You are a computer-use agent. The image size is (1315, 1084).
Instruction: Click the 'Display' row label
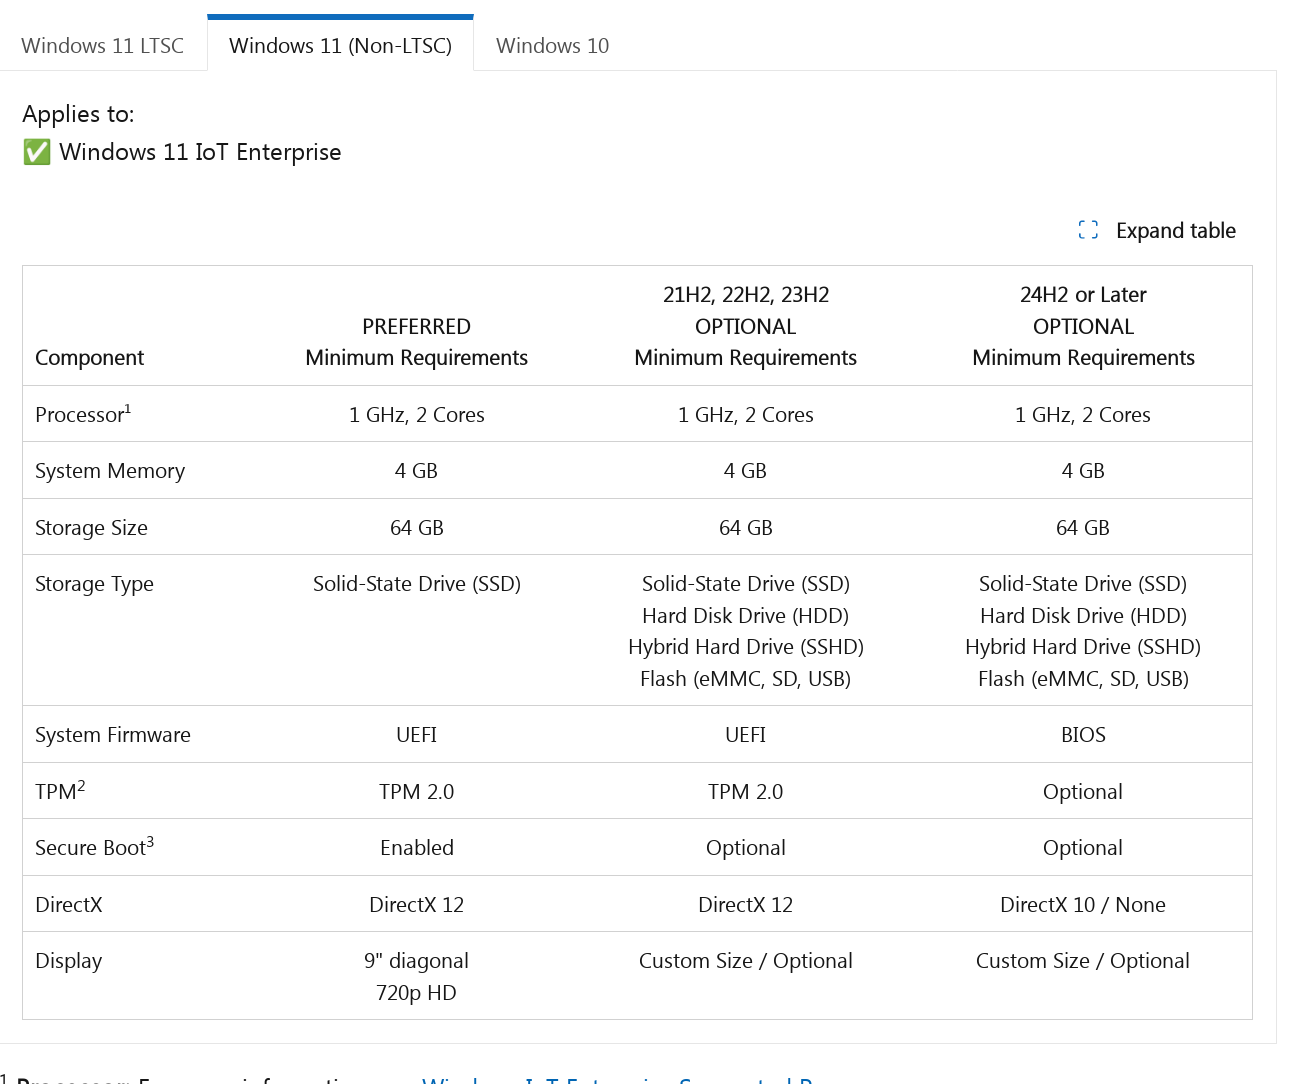[x=68, y=961]
